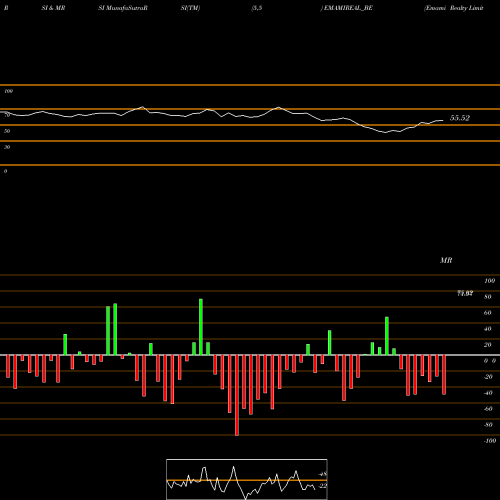
Task: Click the 'SI(TM)' header text
Action: pos(190,8)
